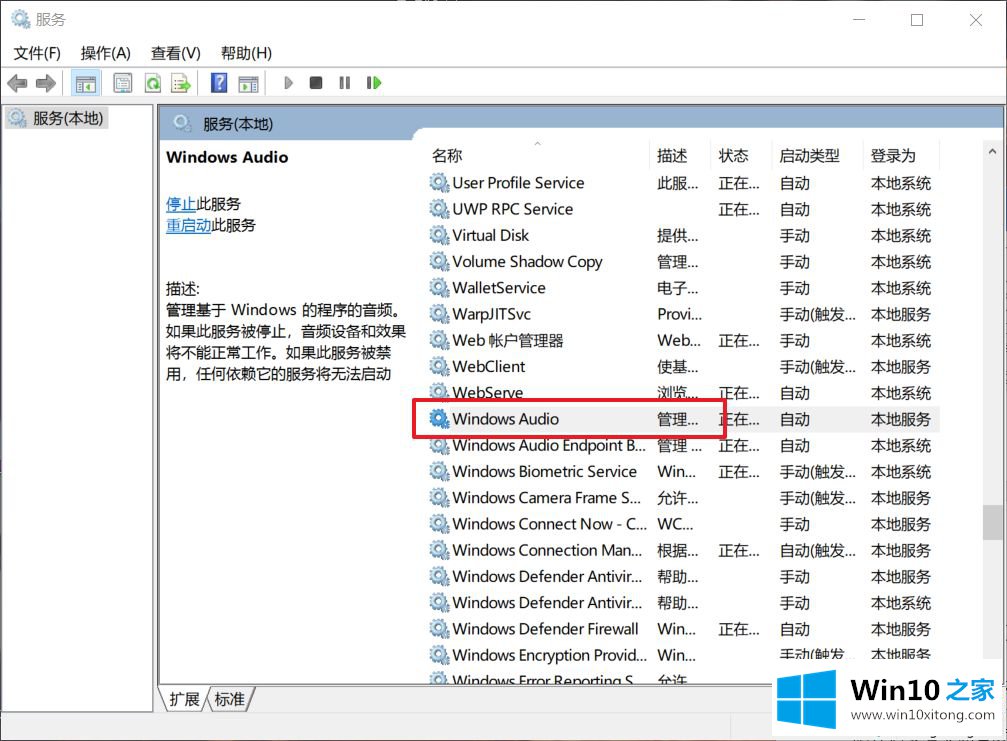Click 本地服务 login of Windows Audio
The image size is (1007, 741).
tap(901, 419)
